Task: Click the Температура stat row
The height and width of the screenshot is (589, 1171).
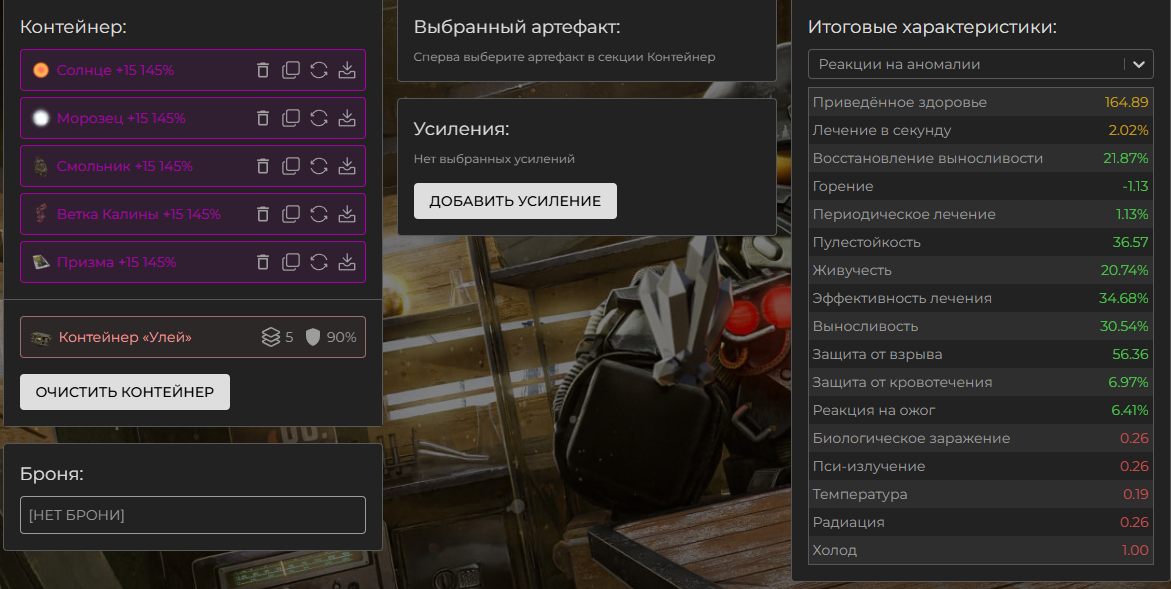Action: [981, 494]
